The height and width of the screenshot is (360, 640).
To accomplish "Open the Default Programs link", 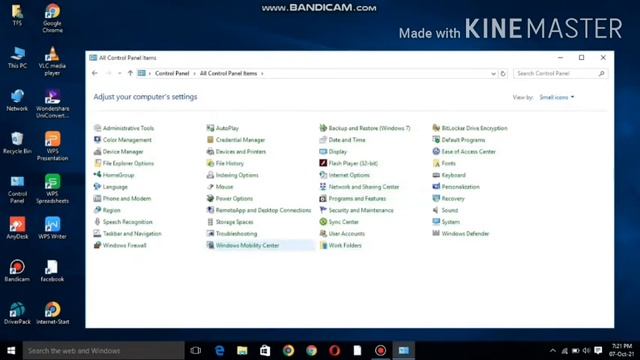I will [x=463, y=140].
